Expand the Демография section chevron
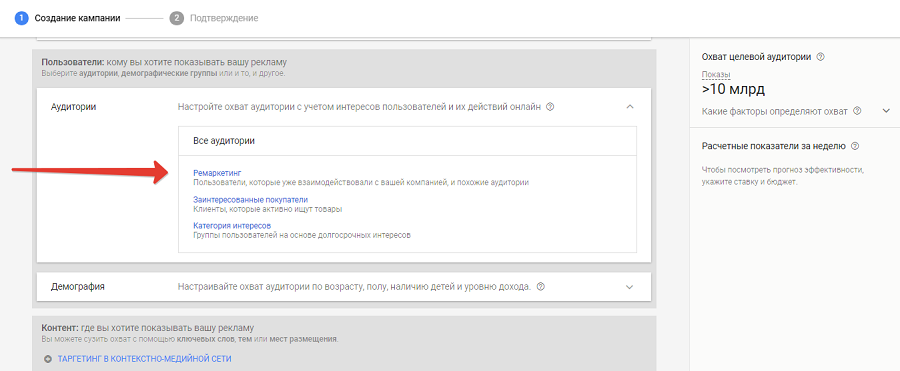Viewport: 900px width, 371px height. pos(630,287)
